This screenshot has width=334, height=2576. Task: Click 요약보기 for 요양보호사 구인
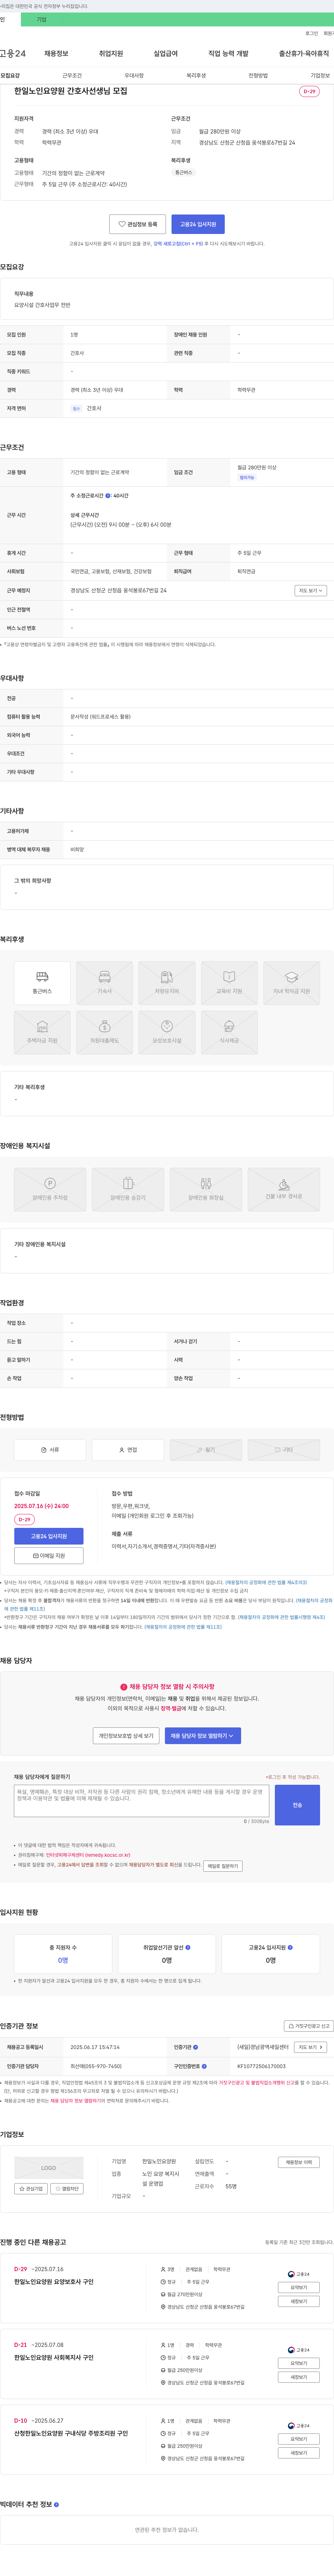299,2287
